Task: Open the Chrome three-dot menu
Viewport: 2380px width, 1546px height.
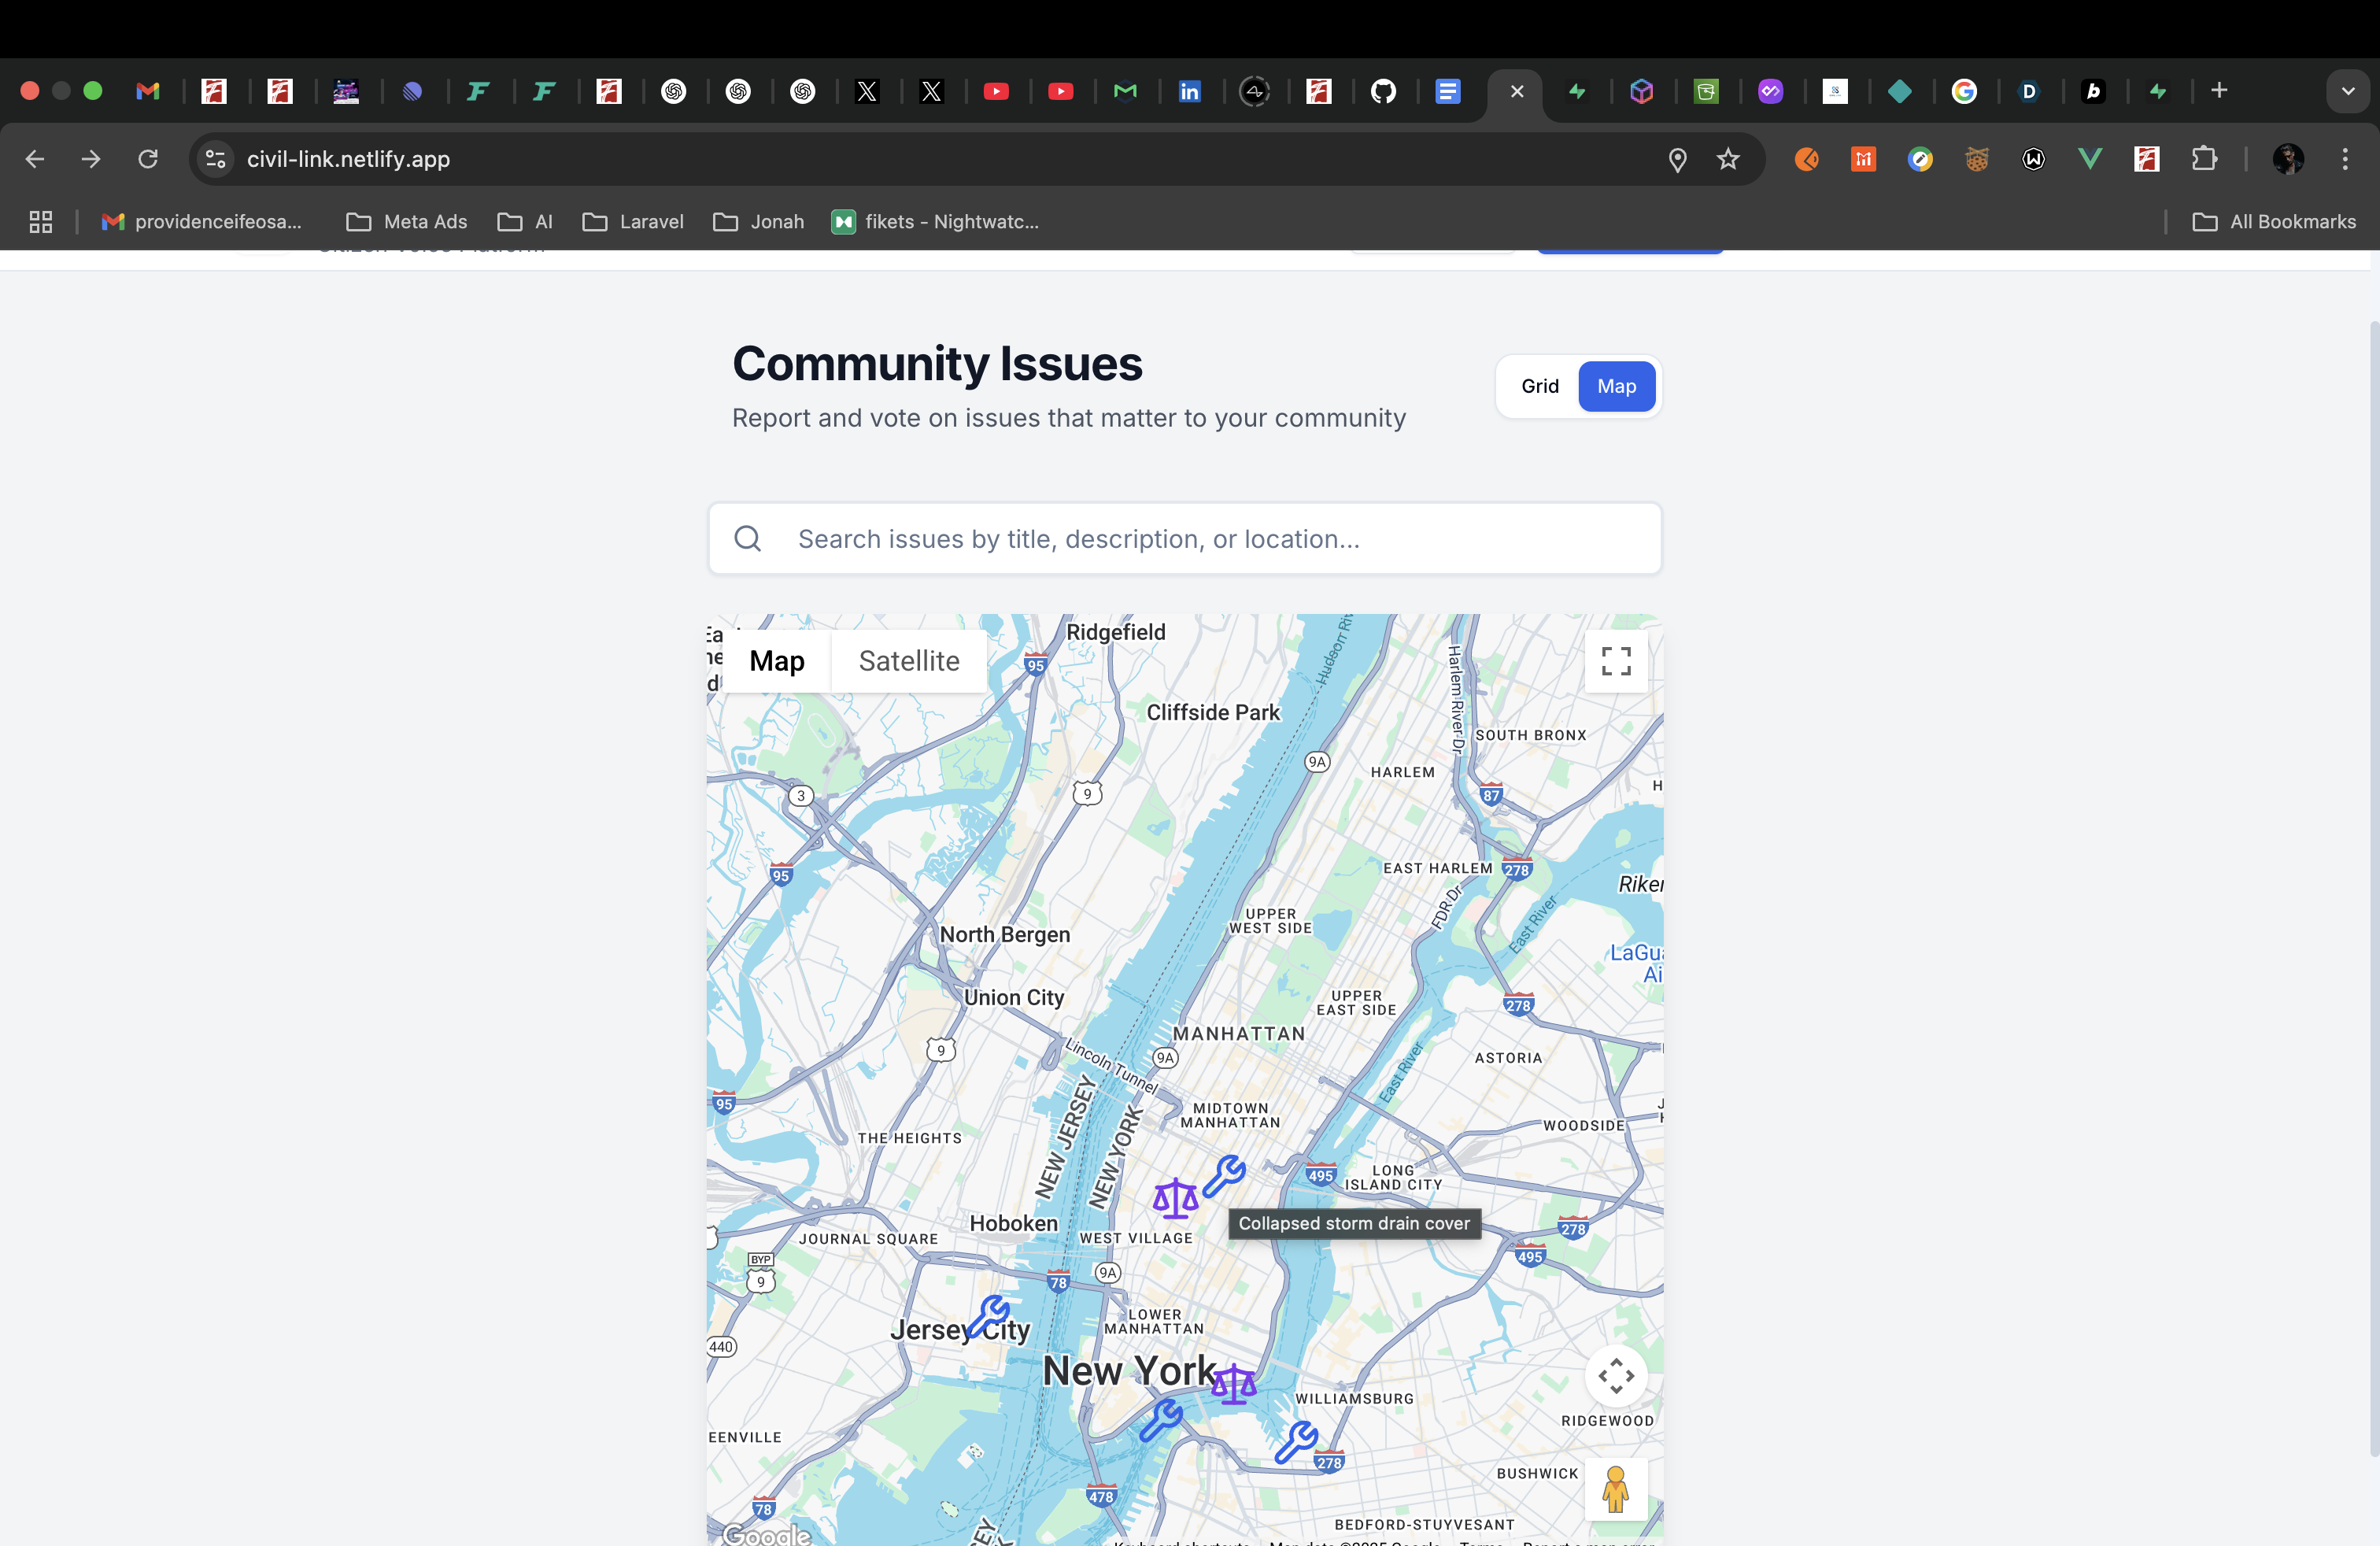Action: click(x=2344, y=159)
